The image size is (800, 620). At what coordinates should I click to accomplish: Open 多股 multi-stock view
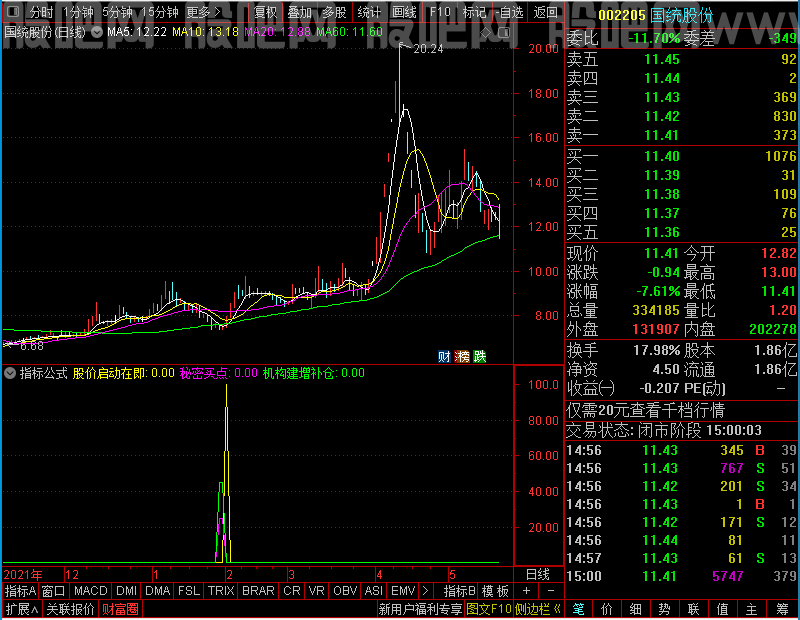click(334, 12)
